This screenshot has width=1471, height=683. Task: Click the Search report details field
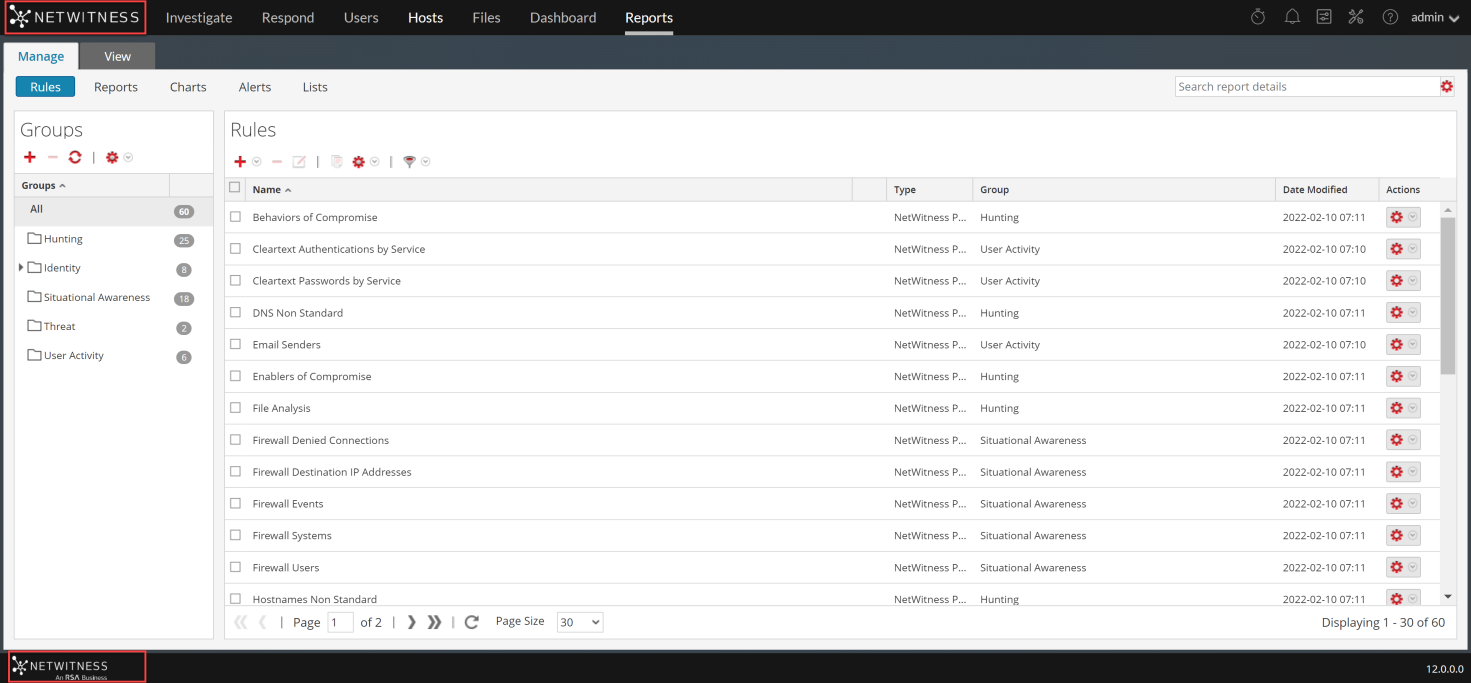click(x=1305, y=87)
